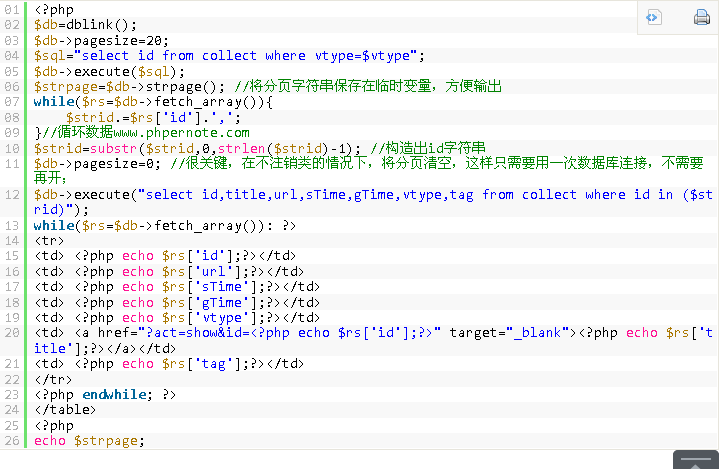Click the 'substr' function on line 10
The image size is (723, 469).
pyautogui.click(x=113, y=148)
